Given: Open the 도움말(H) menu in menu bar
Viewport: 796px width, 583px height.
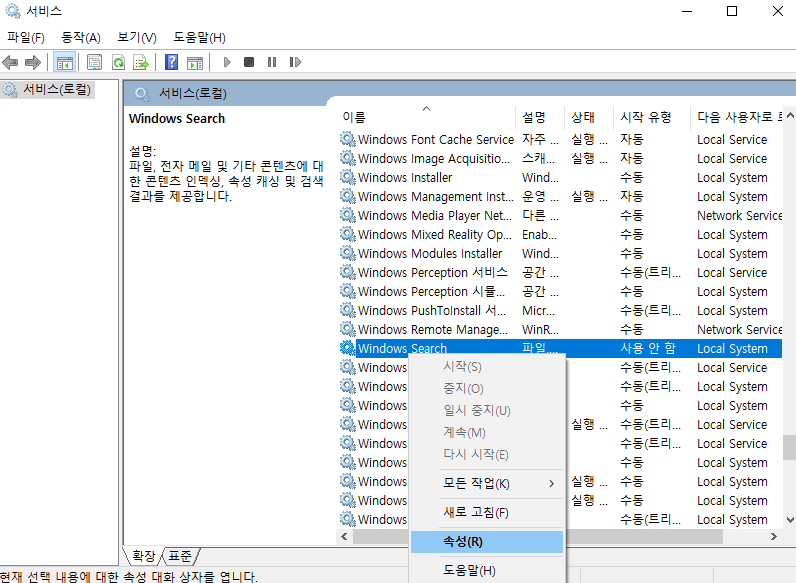Looking at the screenshot, I should [x=200, y=38].
